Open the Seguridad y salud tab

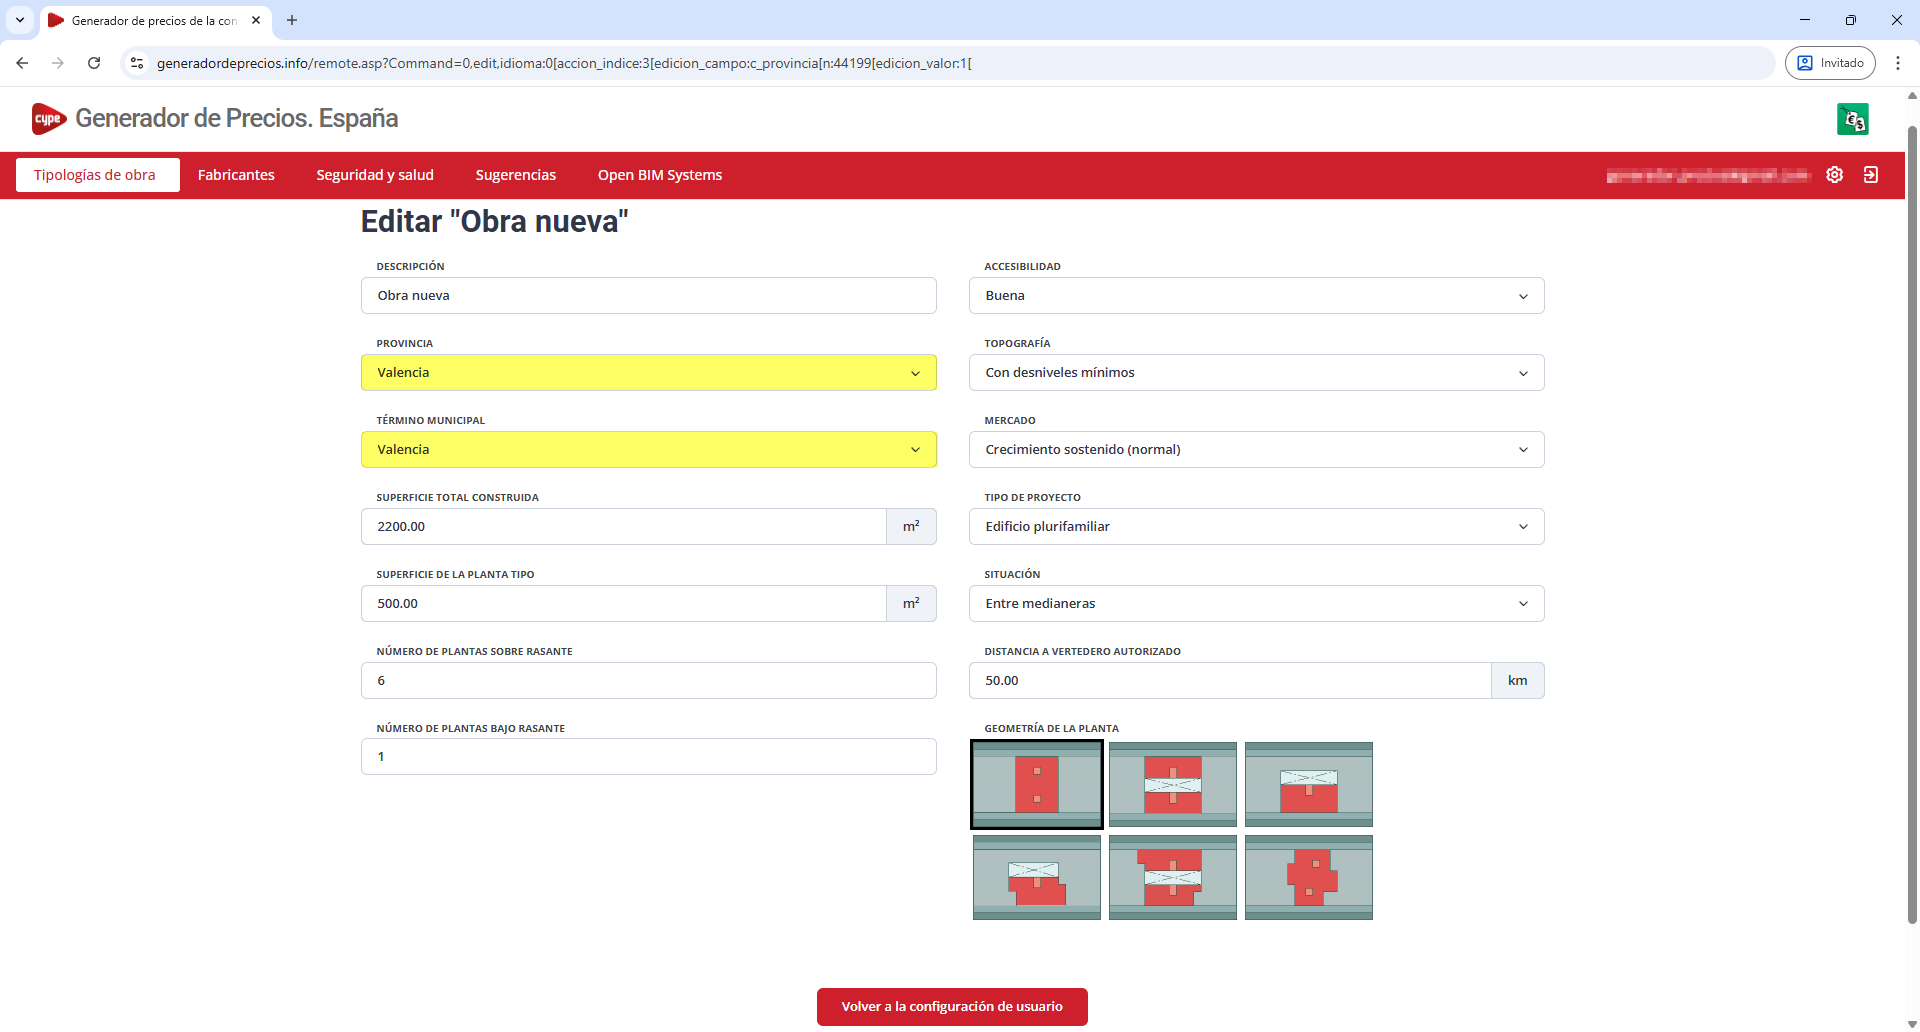pyautogui.click(x=375, y=175)
